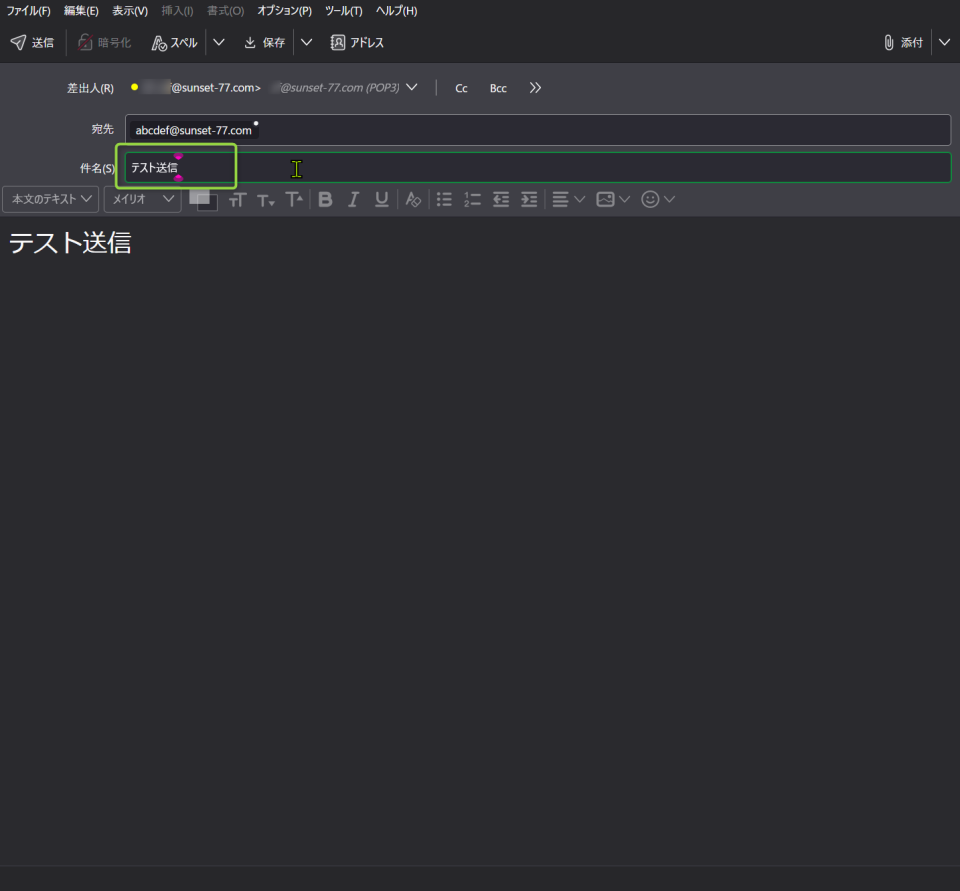The image size is (960, 891).
Task: Apply numbered list formatting
Action: point(473,199)
